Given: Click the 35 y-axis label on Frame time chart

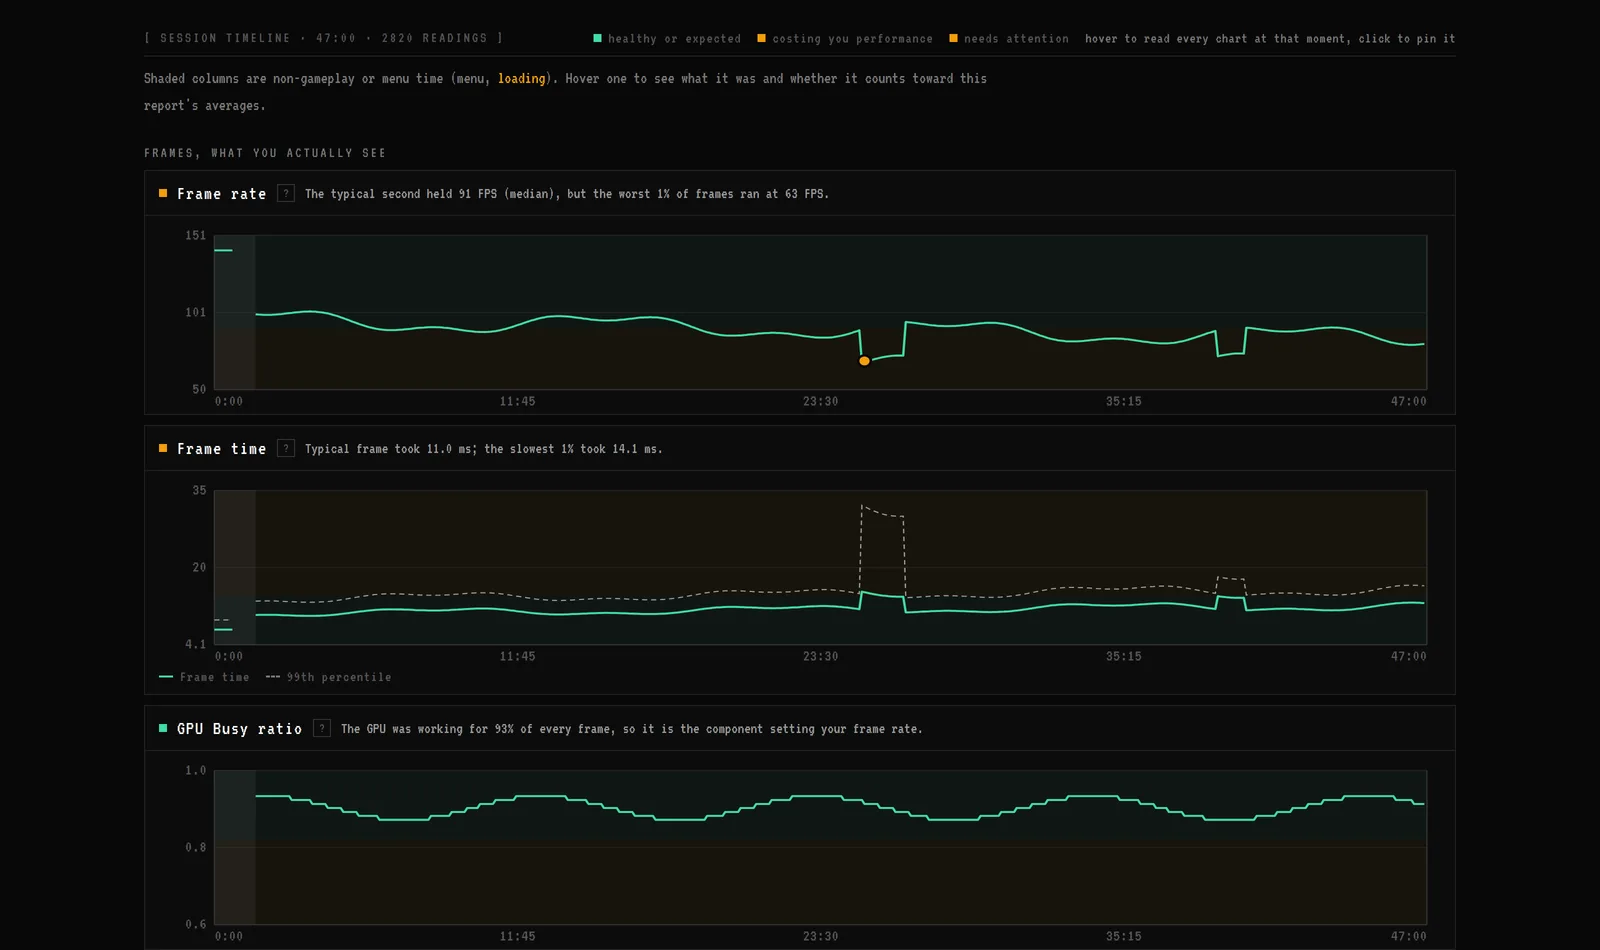Looking at the screenshot, I should (x=199, y=491).
